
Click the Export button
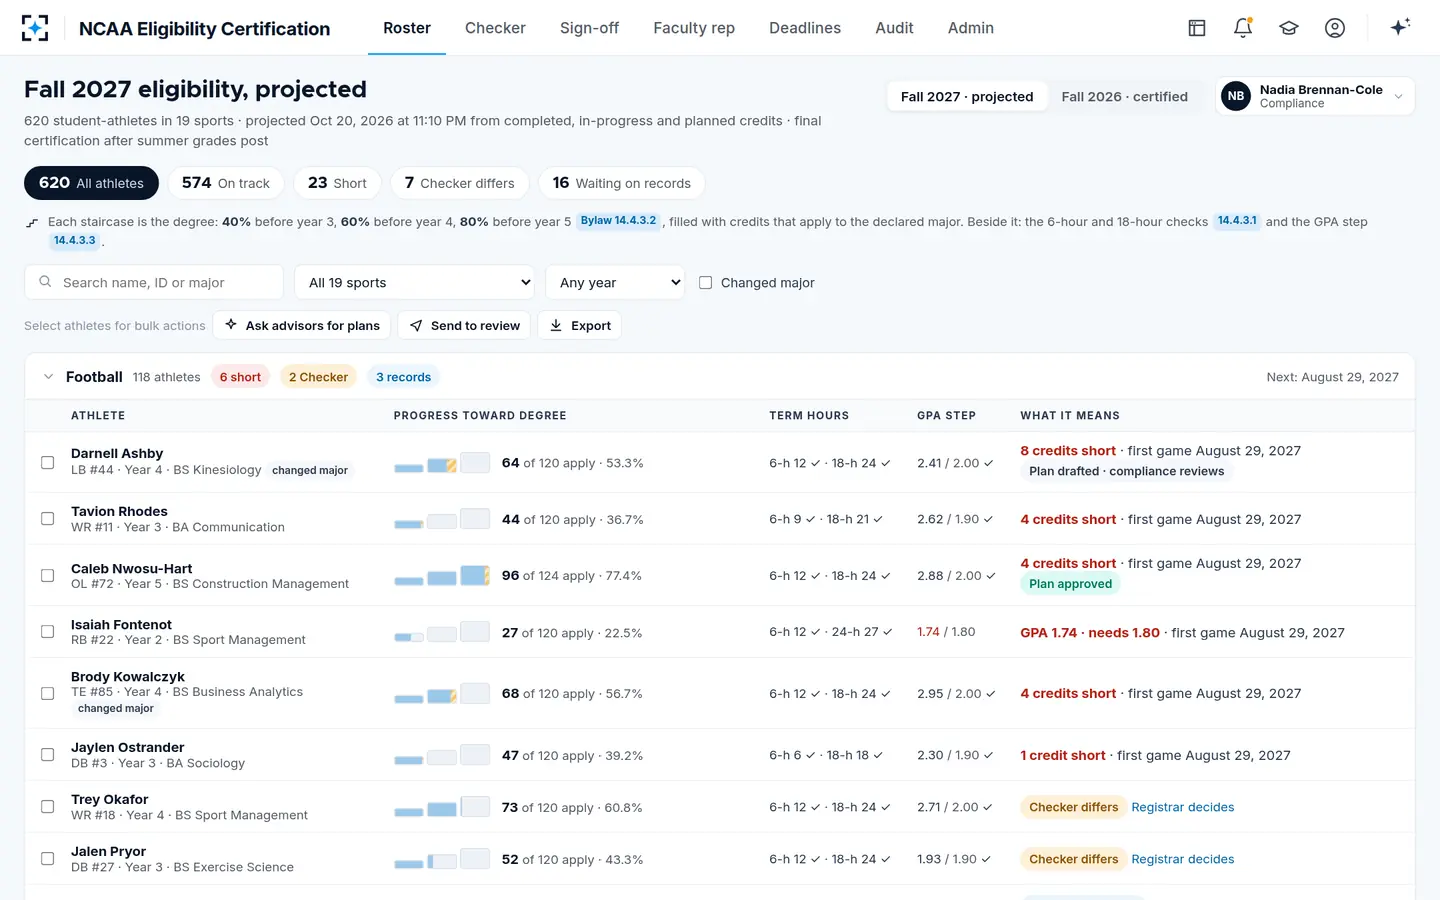click(580, 325)
